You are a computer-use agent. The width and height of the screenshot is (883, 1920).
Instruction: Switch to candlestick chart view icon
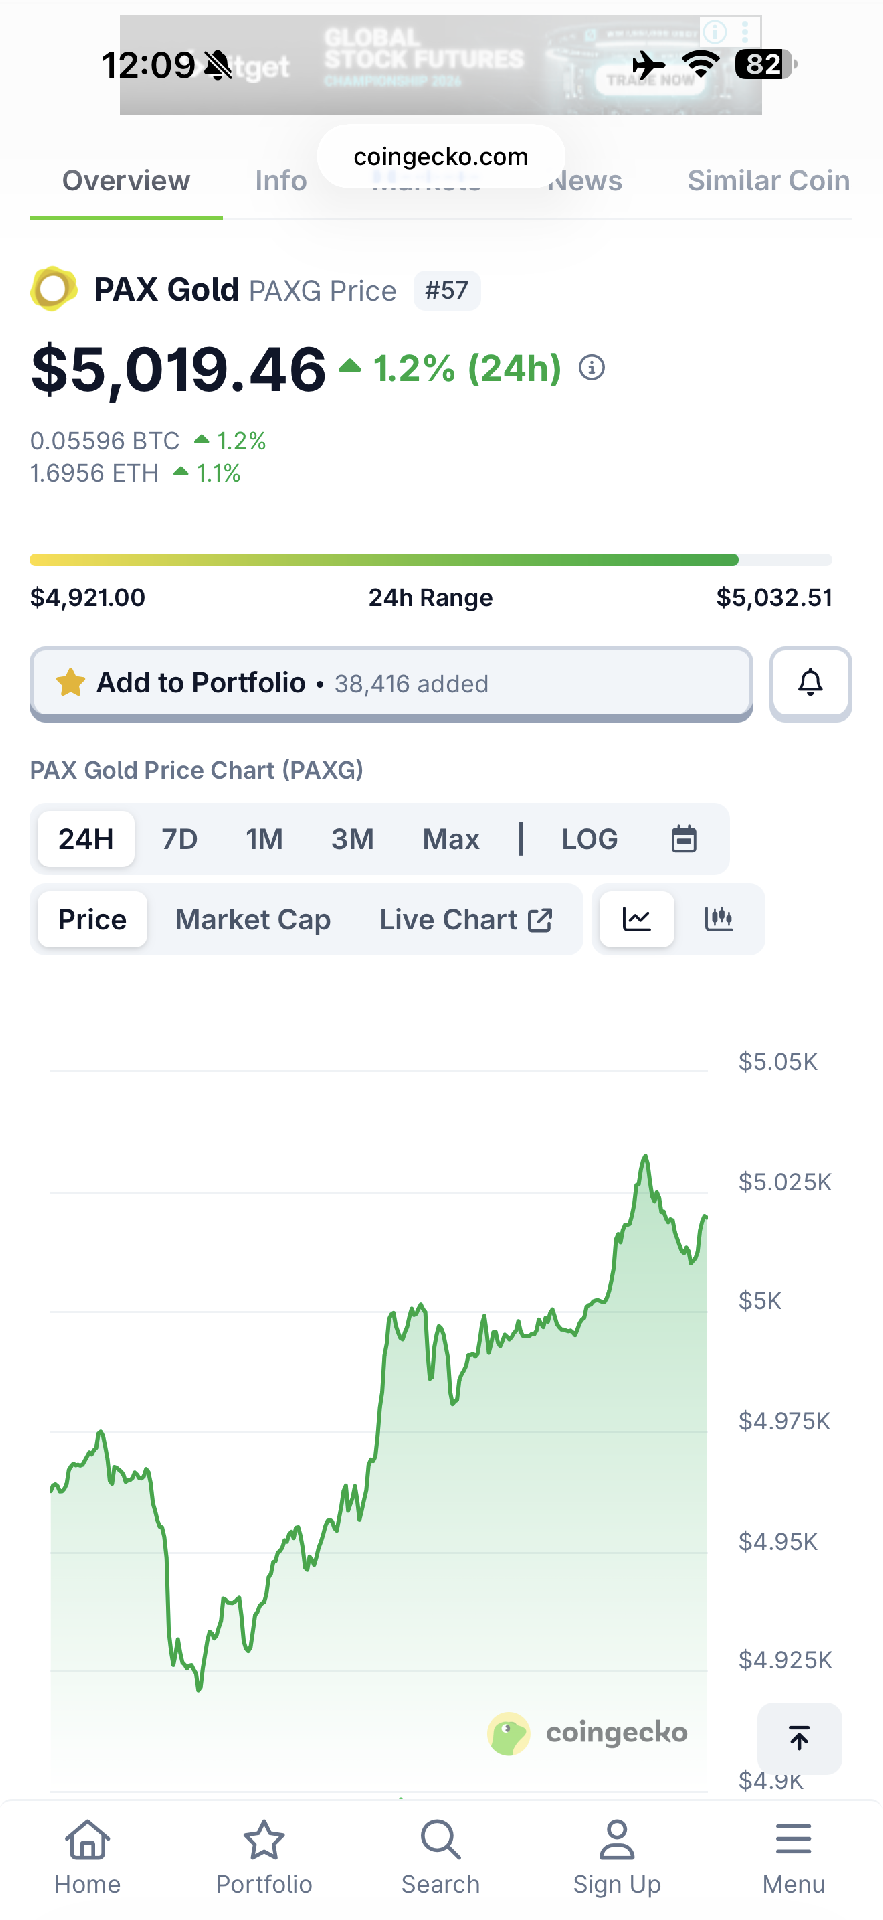pyautogui.click(x=719, y=919)
